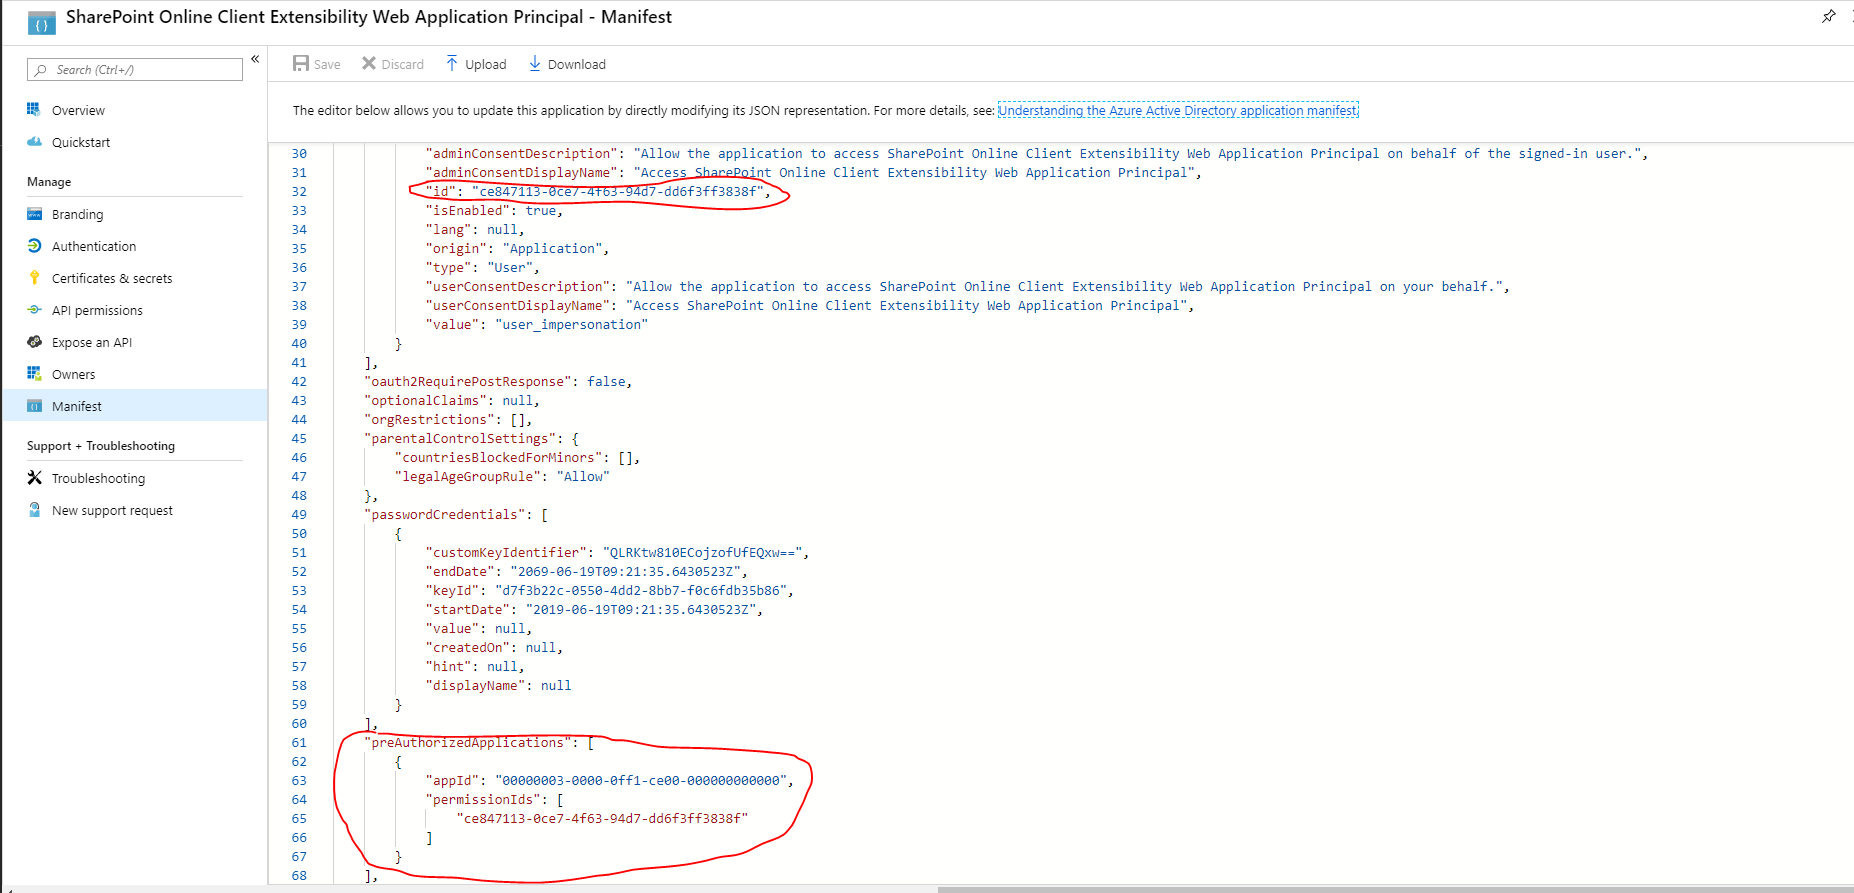
Task: Click "passwordCredentials" line 49
Action: tap(456, 514)
